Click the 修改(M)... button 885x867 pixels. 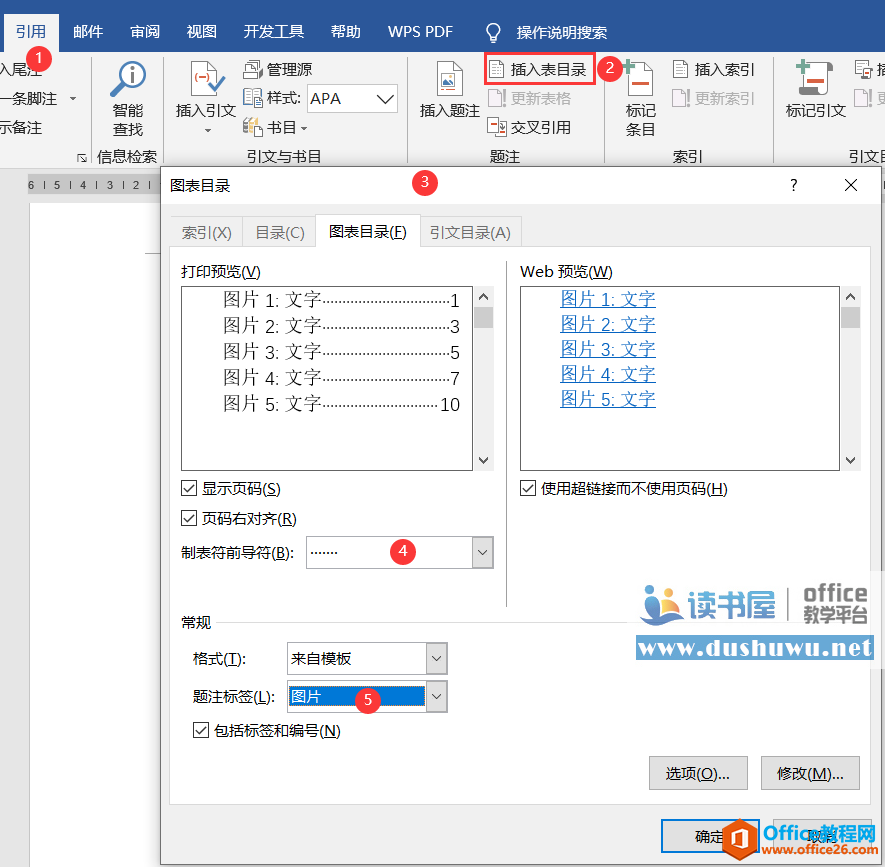pos(810,773)
